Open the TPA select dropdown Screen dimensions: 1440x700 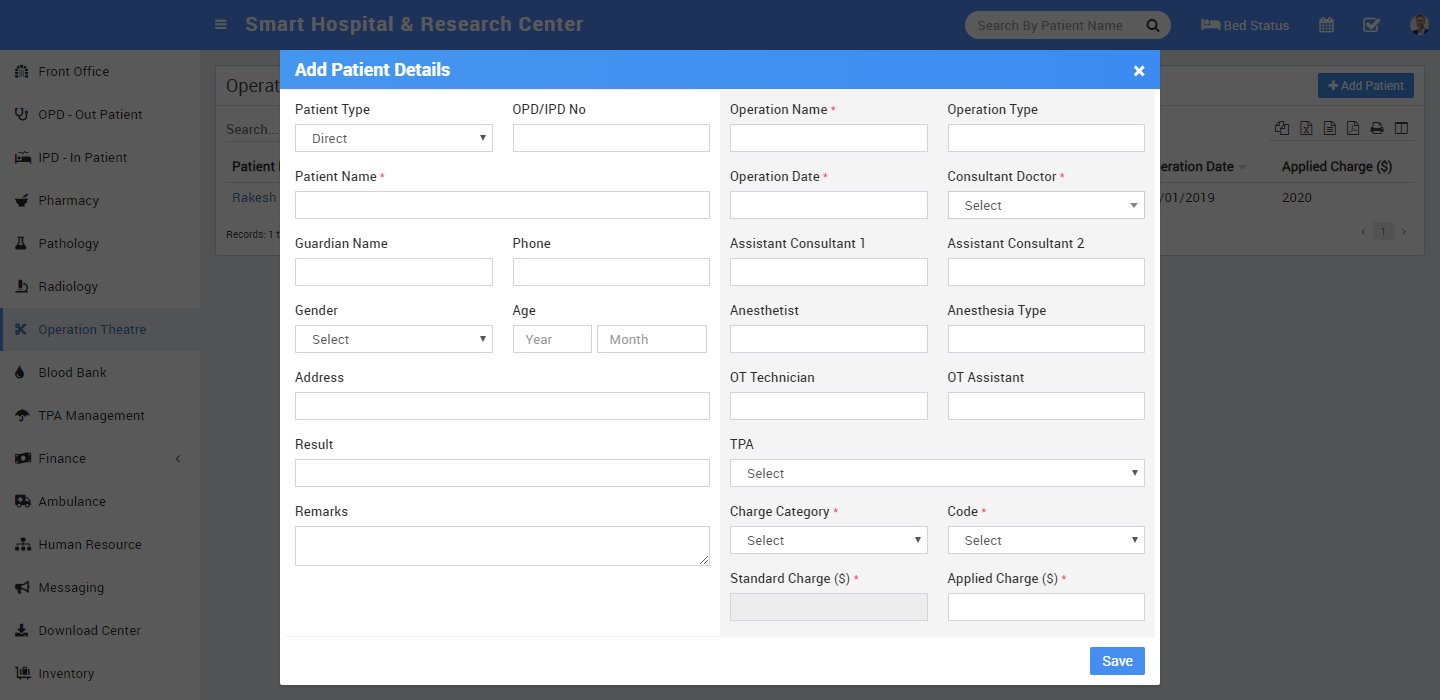point(937,473)
